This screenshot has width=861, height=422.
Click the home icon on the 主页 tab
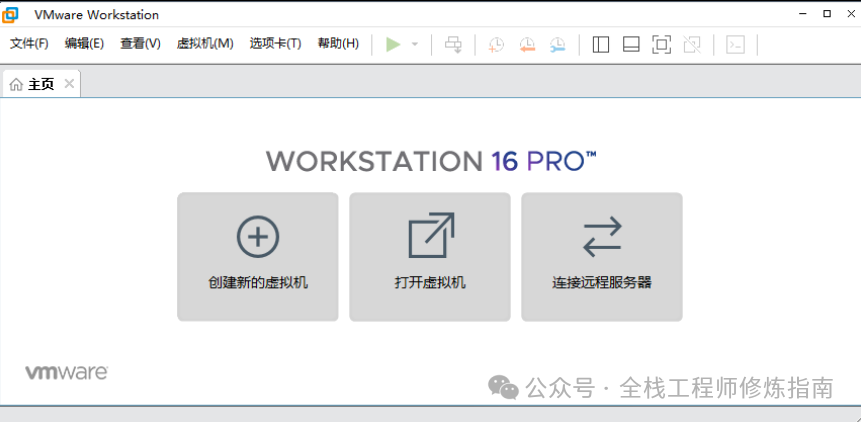[16, 85]
